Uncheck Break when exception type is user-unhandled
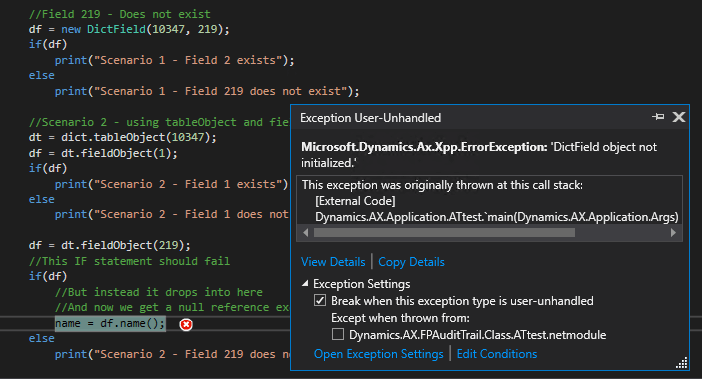 [320, 300]
